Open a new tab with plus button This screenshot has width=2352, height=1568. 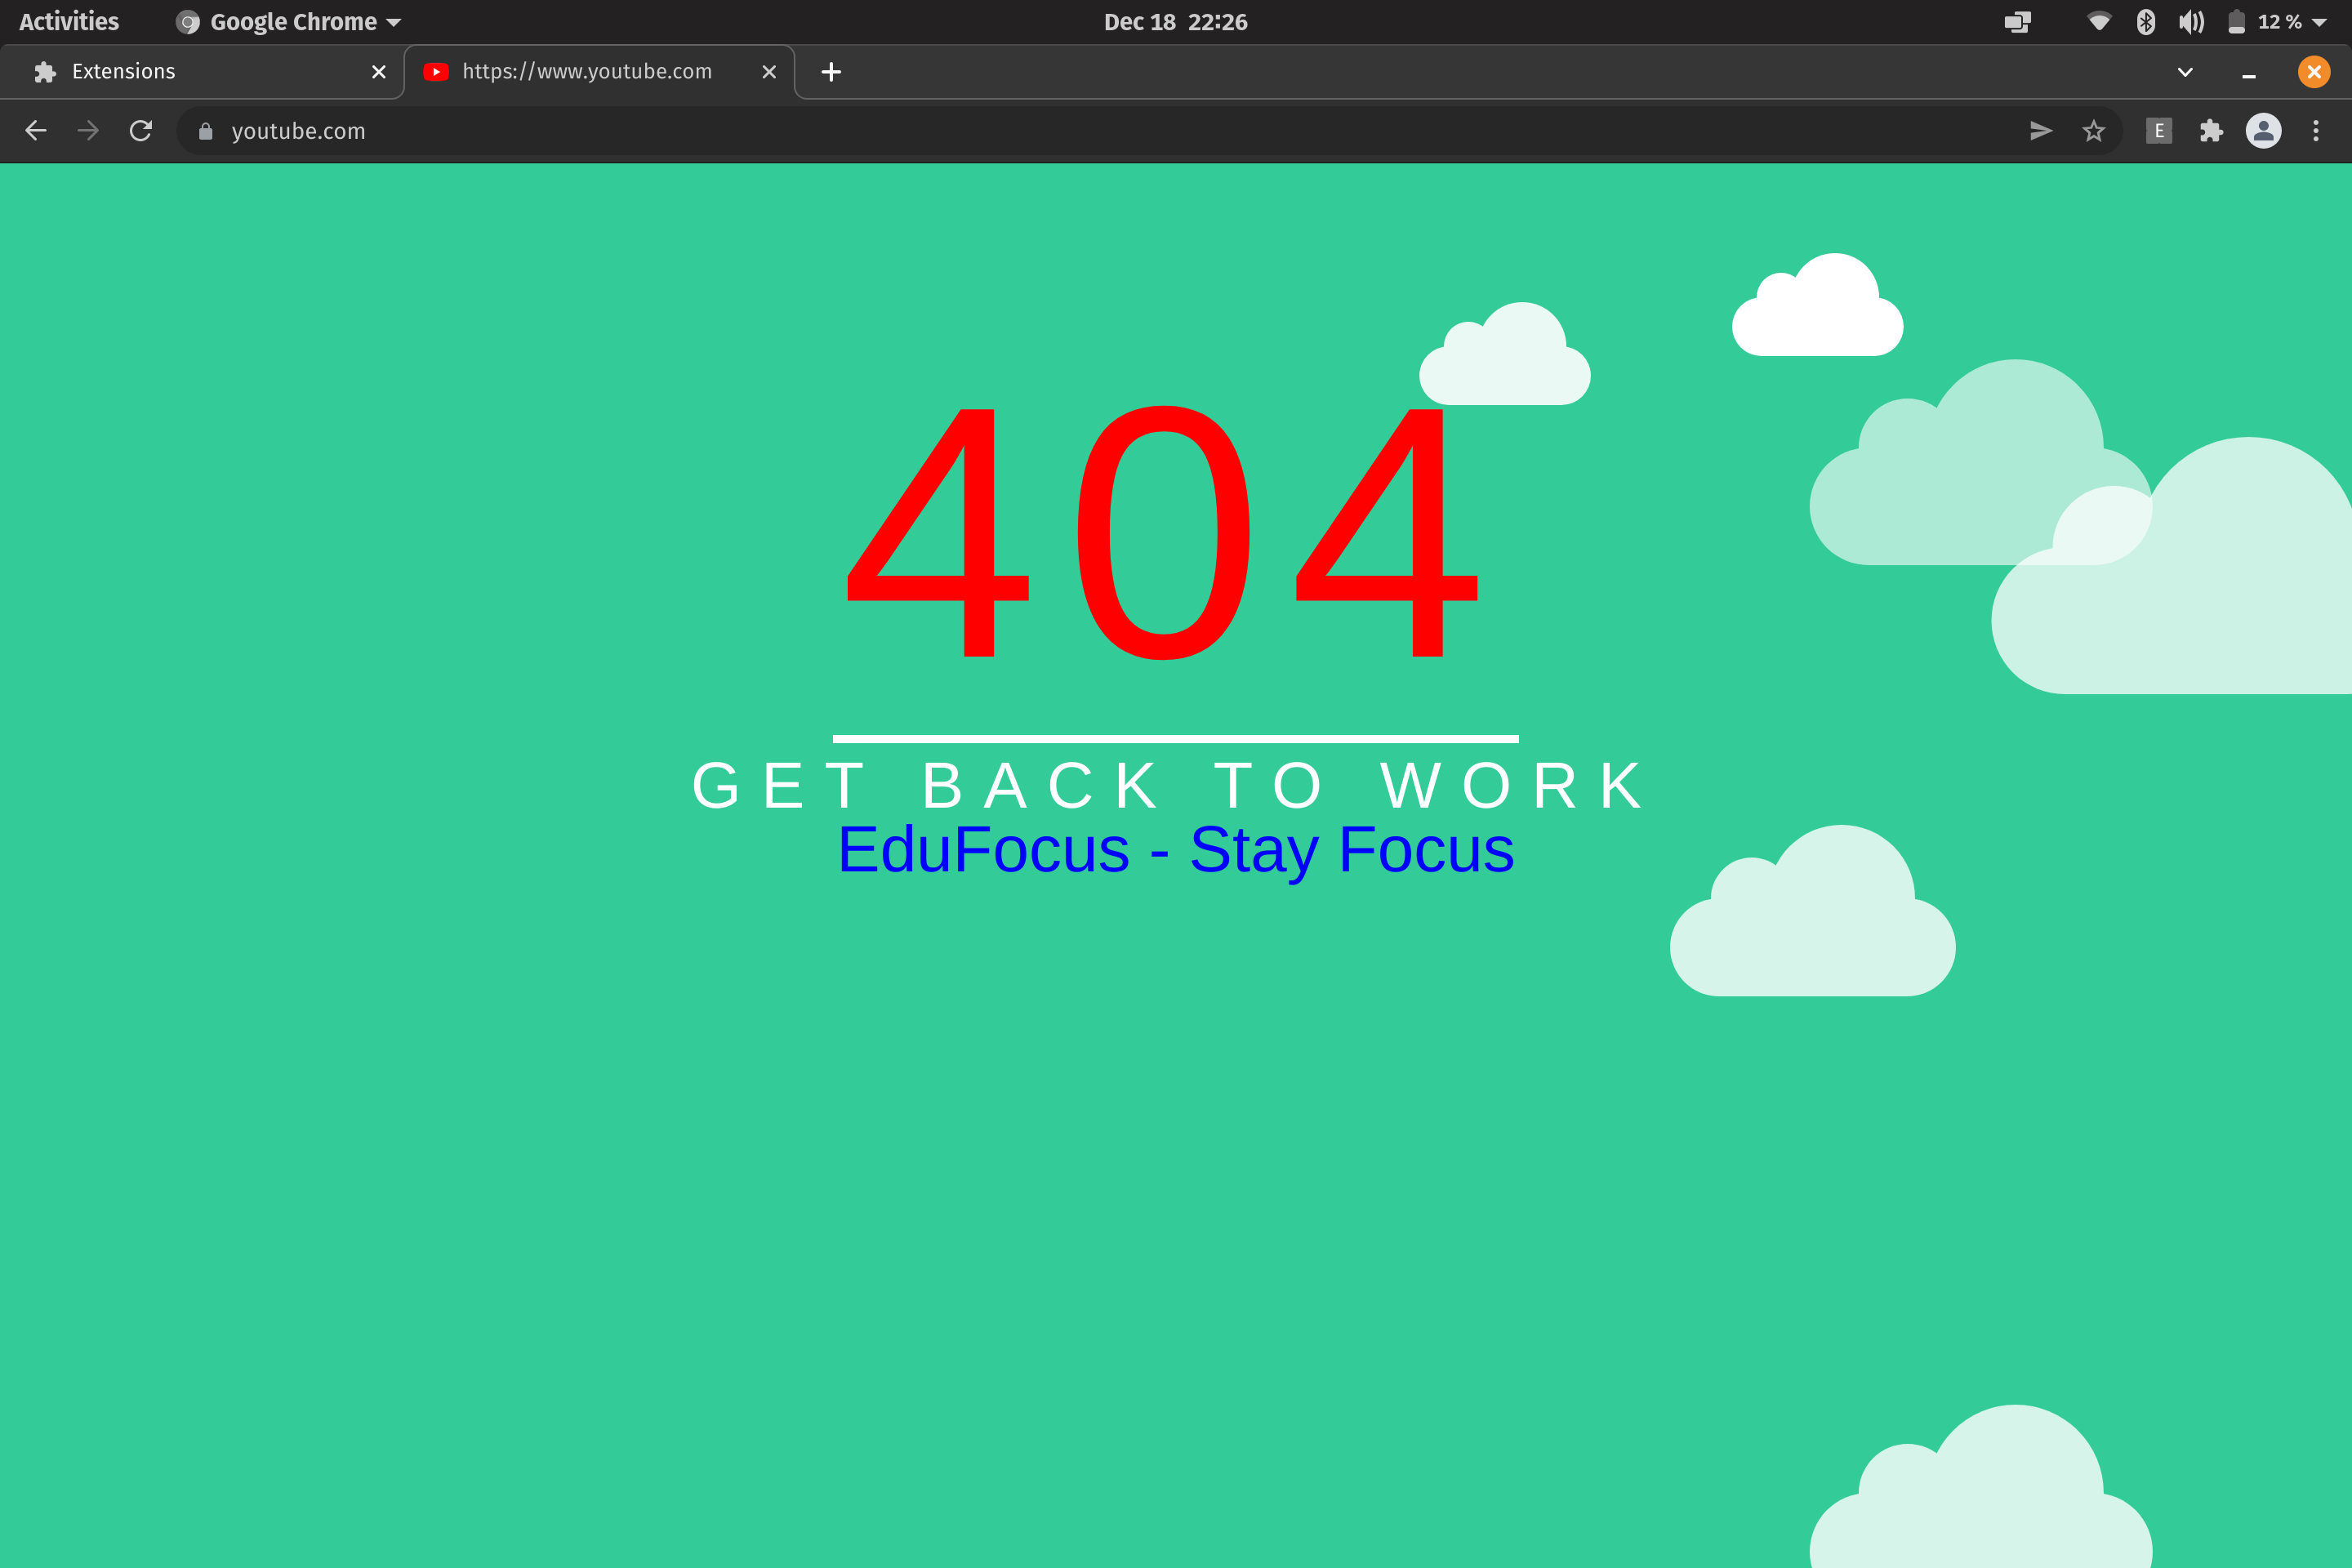(x=831, y=72)
